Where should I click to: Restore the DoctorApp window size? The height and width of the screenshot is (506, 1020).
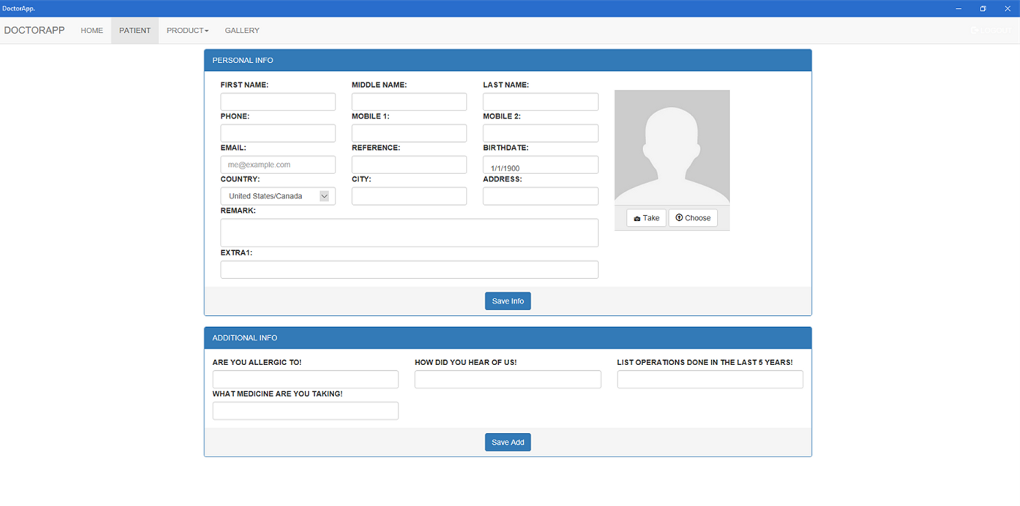(982, 8)
